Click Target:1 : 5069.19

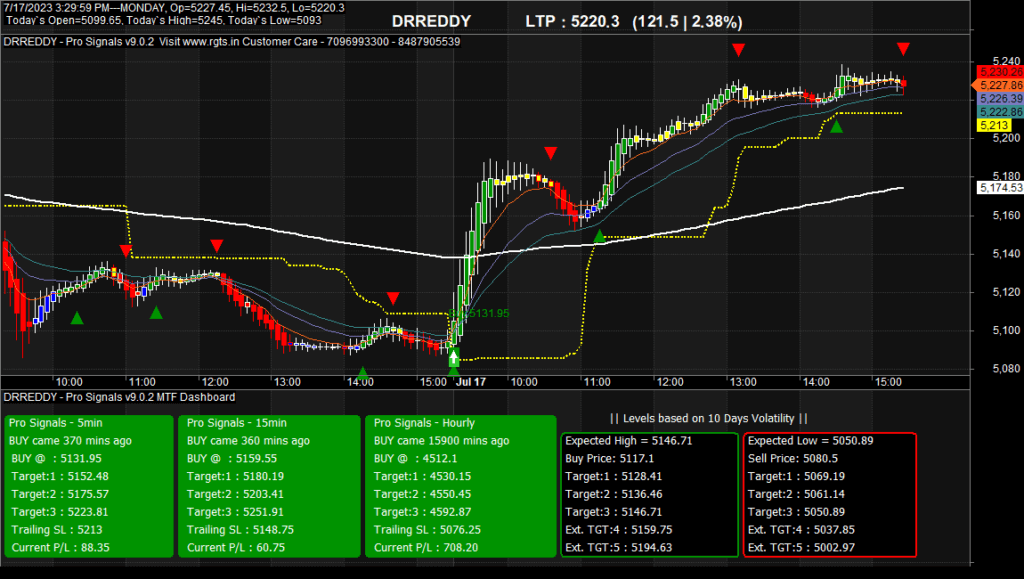(796, 477)
